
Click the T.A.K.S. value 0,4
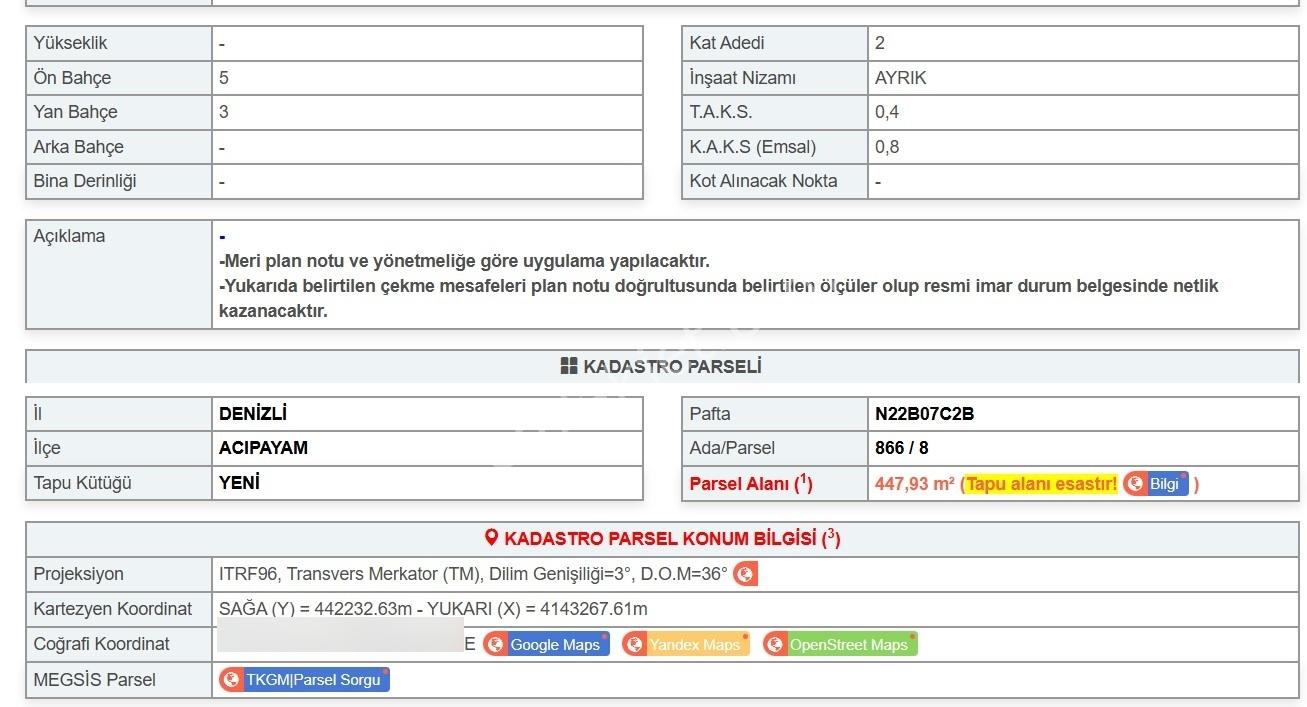click(887, 112)
